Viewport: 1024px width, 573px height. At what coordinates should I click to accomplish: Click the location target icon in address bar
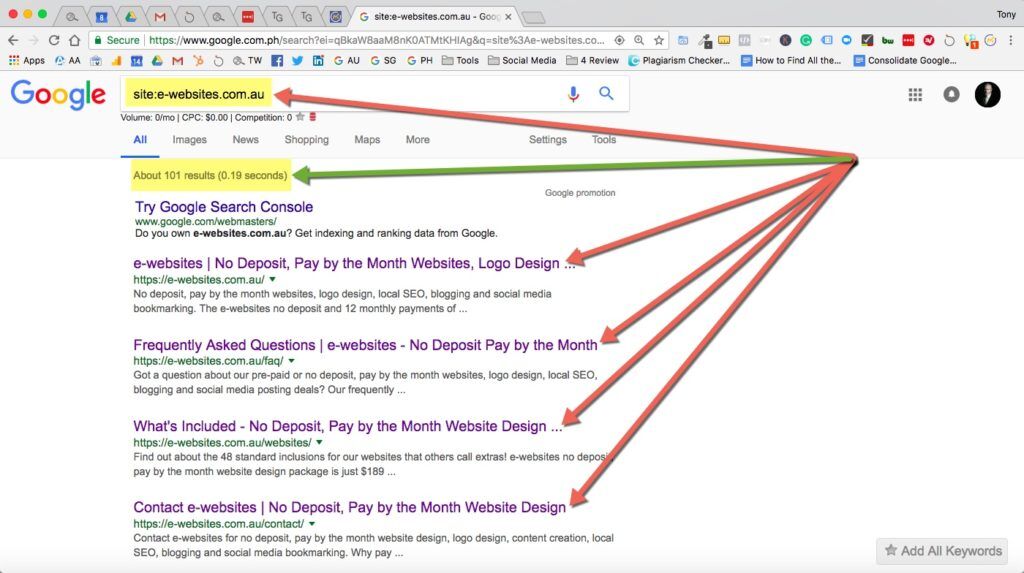[619, 41]
